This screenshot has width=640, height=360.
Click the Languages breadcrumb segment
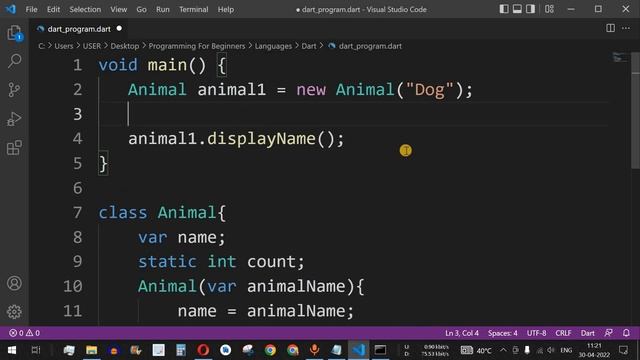pyautogui.click(x=273, y=46)
